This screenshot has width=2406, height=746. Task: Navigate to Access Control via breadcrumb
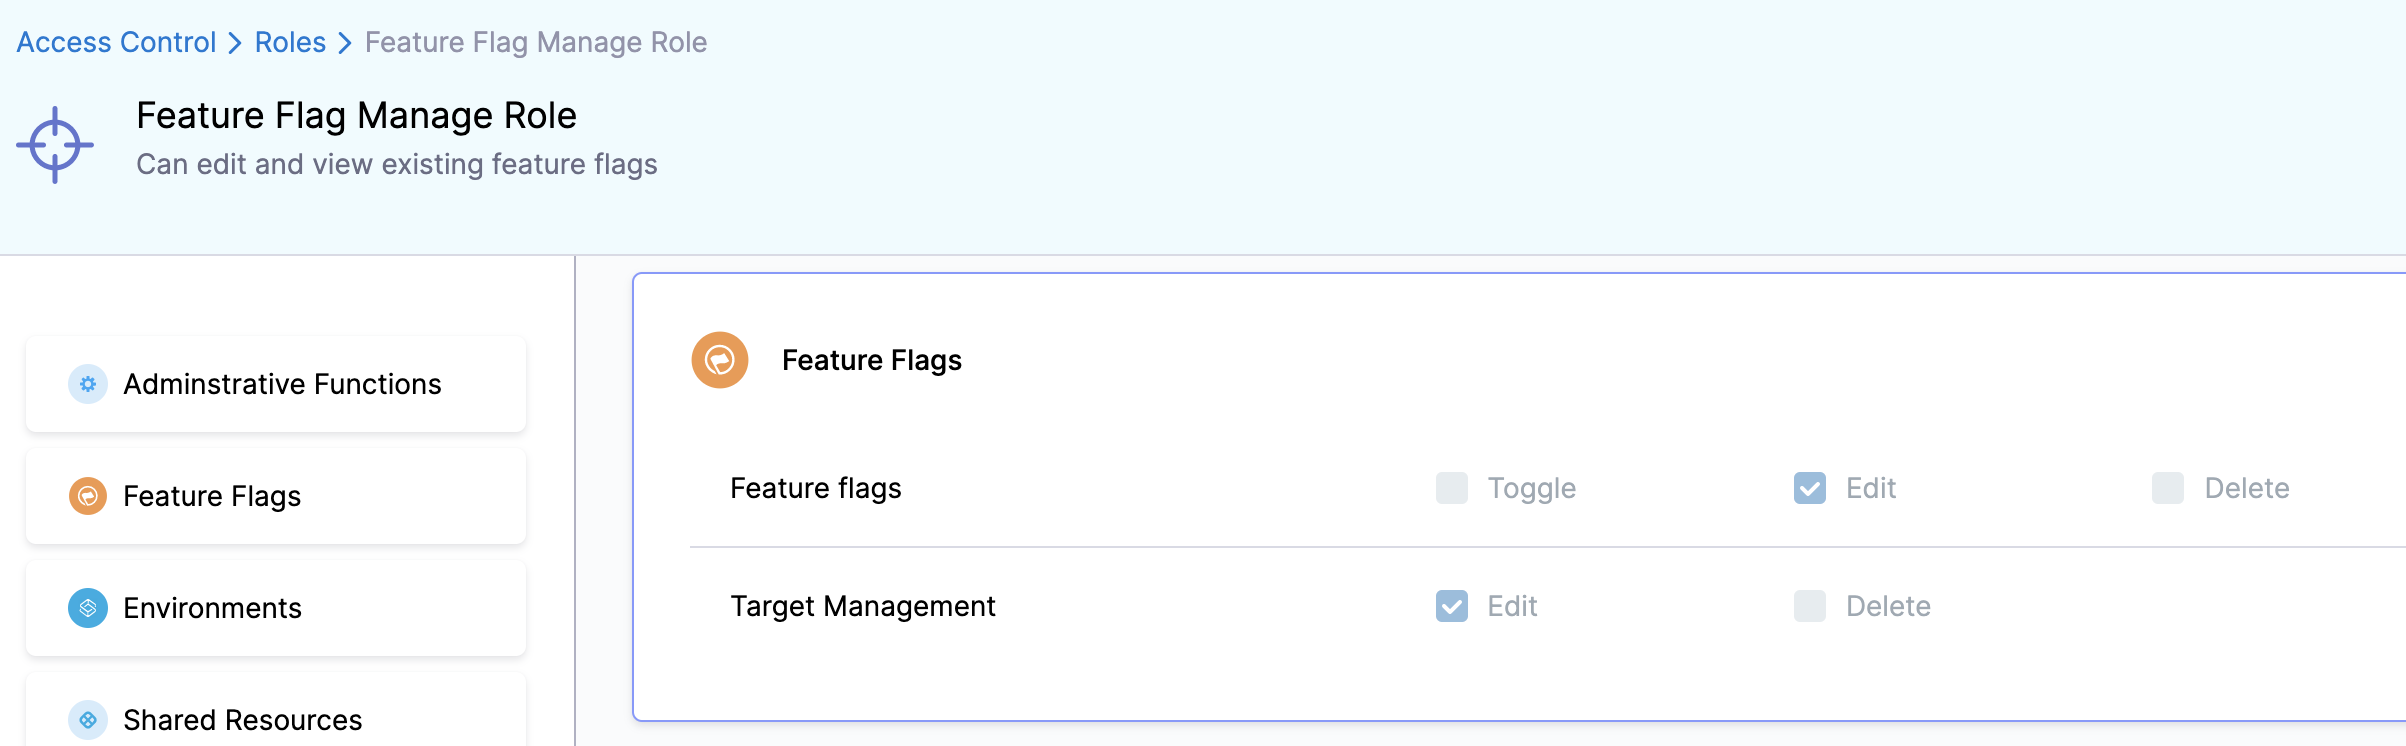pyautogui.click(x=116, y=41)
